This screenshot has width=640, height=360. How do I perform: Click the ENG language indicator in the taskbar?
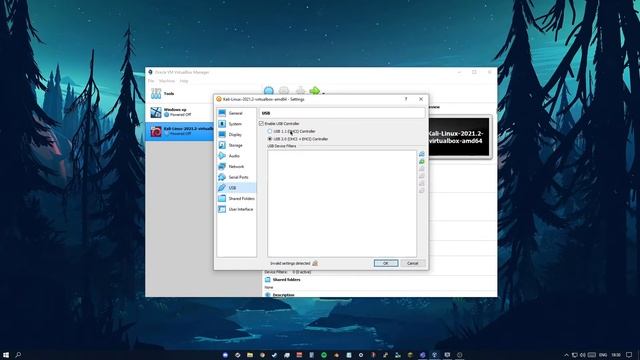pos(603,355)
